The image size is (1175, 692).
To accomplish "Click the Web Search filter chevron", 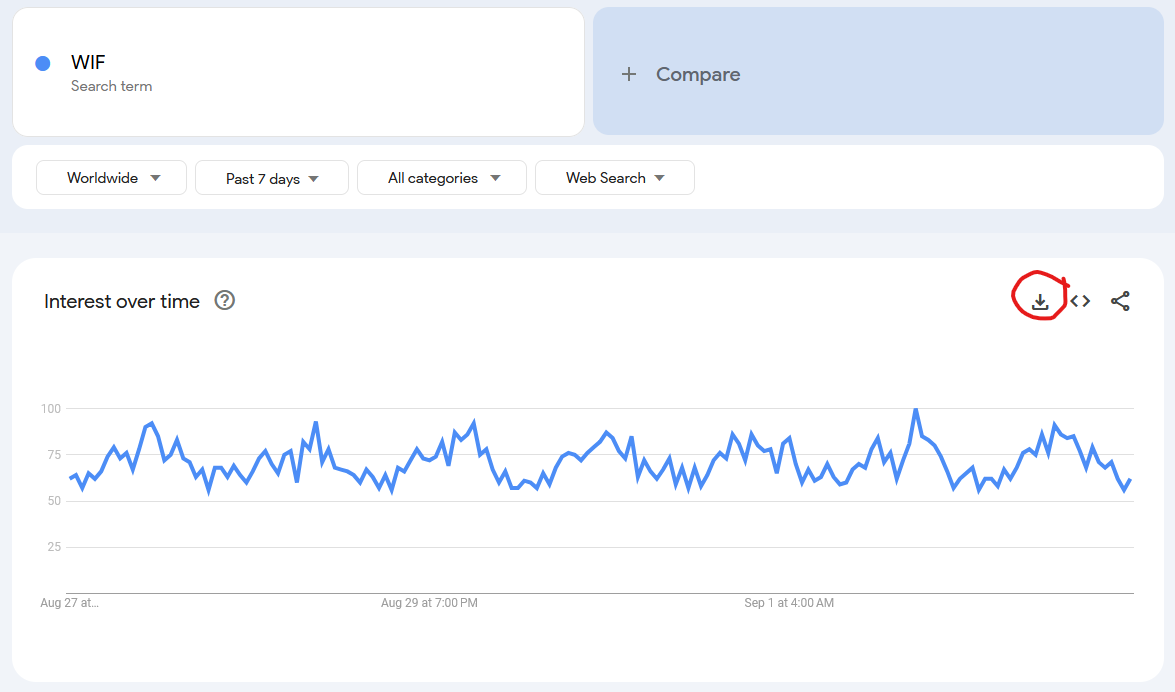I will pos(660,177).
